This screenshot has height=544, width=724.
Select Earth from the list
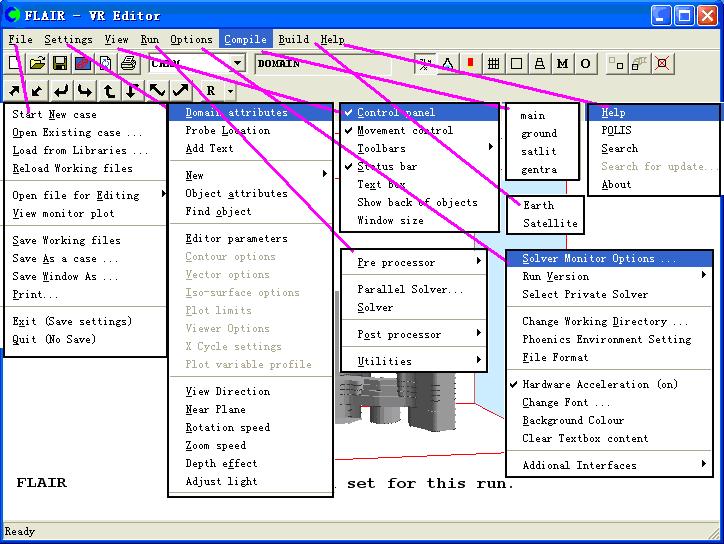coord(538,205)
